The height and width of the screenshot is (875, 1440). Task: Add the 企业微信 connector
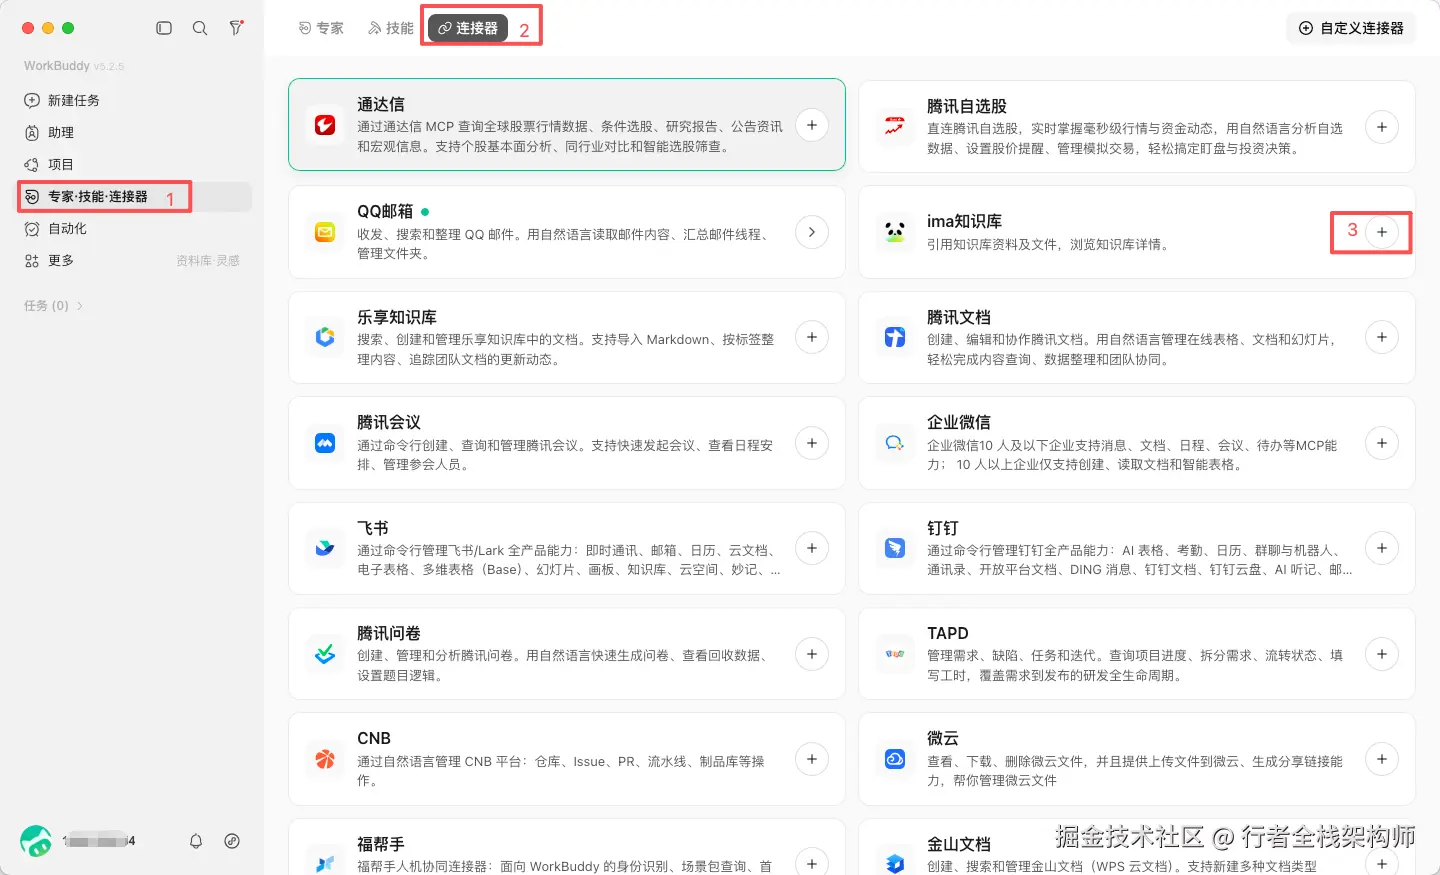pyautogui.click(x=1382, y=443)
